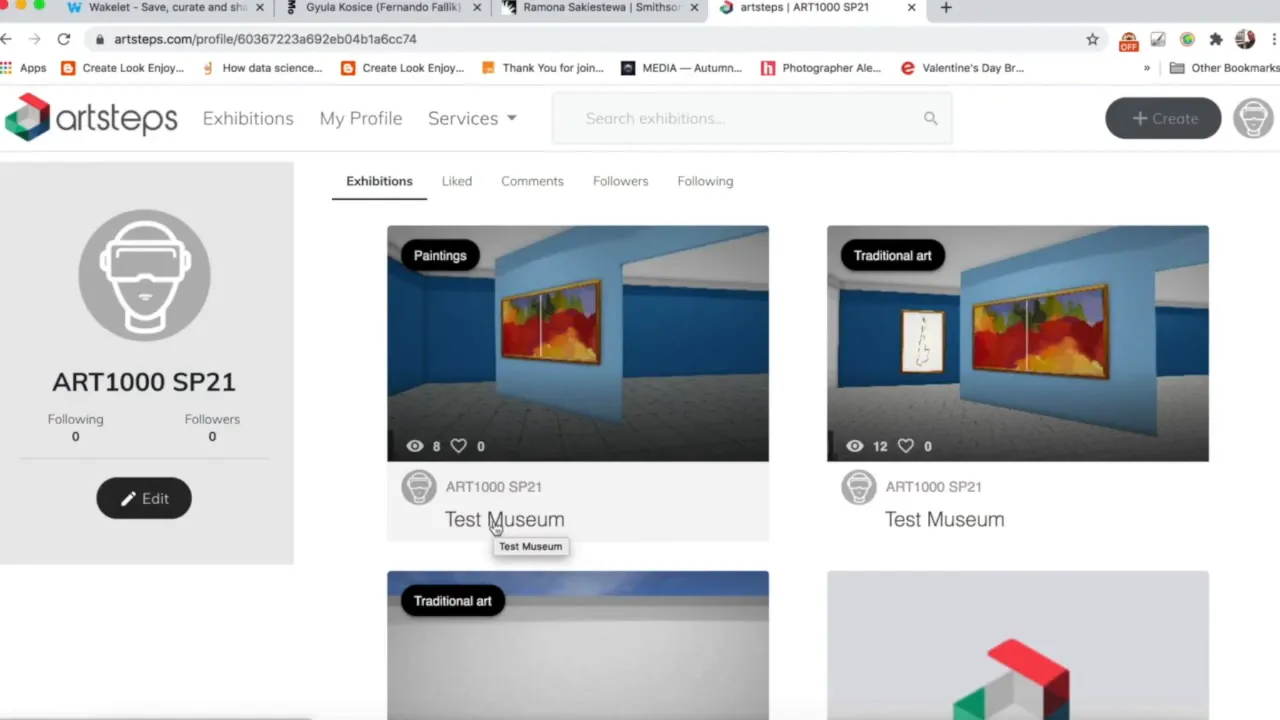Click the browser back arrow
Screen dimensions: 1280x720
pyautogui.click(x=7, y=39)
